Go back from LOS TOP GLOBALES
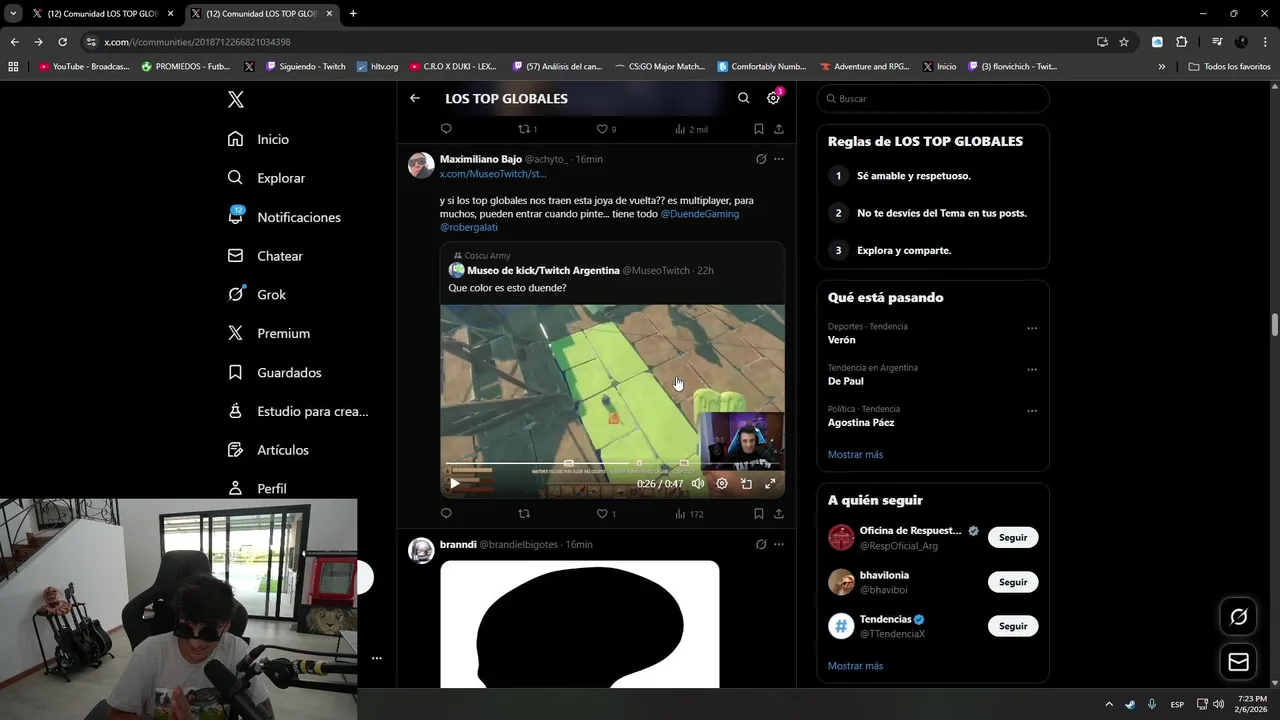This screenshot has height=720, width=1280. (415, 98)
